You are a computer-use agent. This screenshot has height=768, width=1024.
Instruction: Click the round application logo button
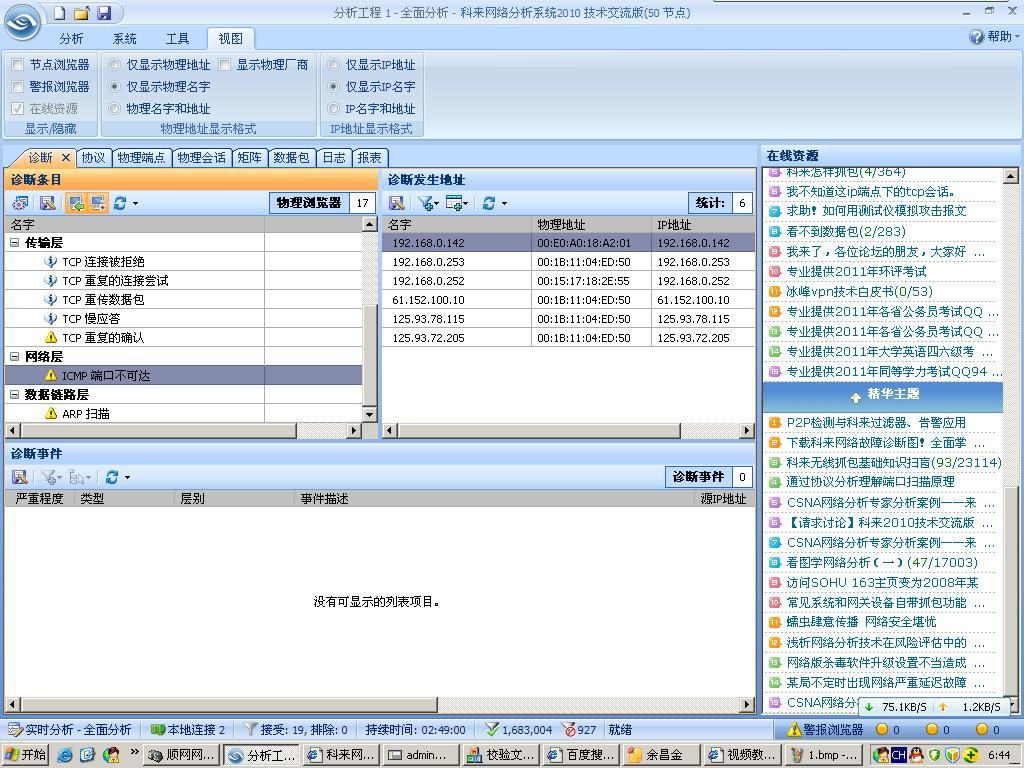point(23,21)
